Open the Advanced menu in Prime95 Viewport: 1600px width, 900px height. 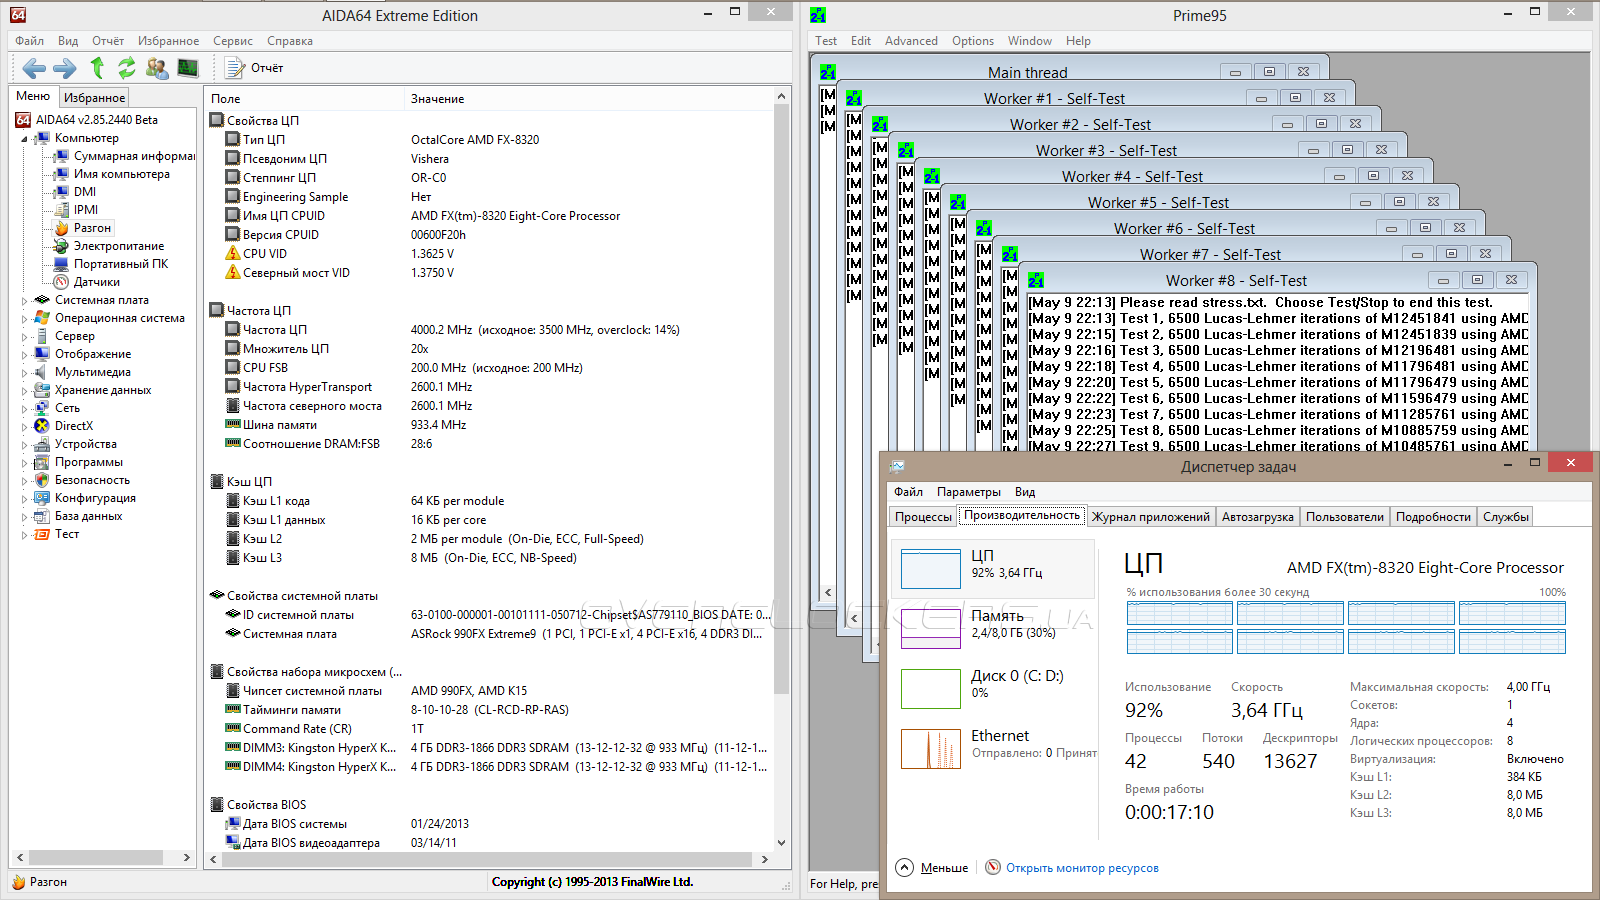pyautogui.click(x=911, y=41)
